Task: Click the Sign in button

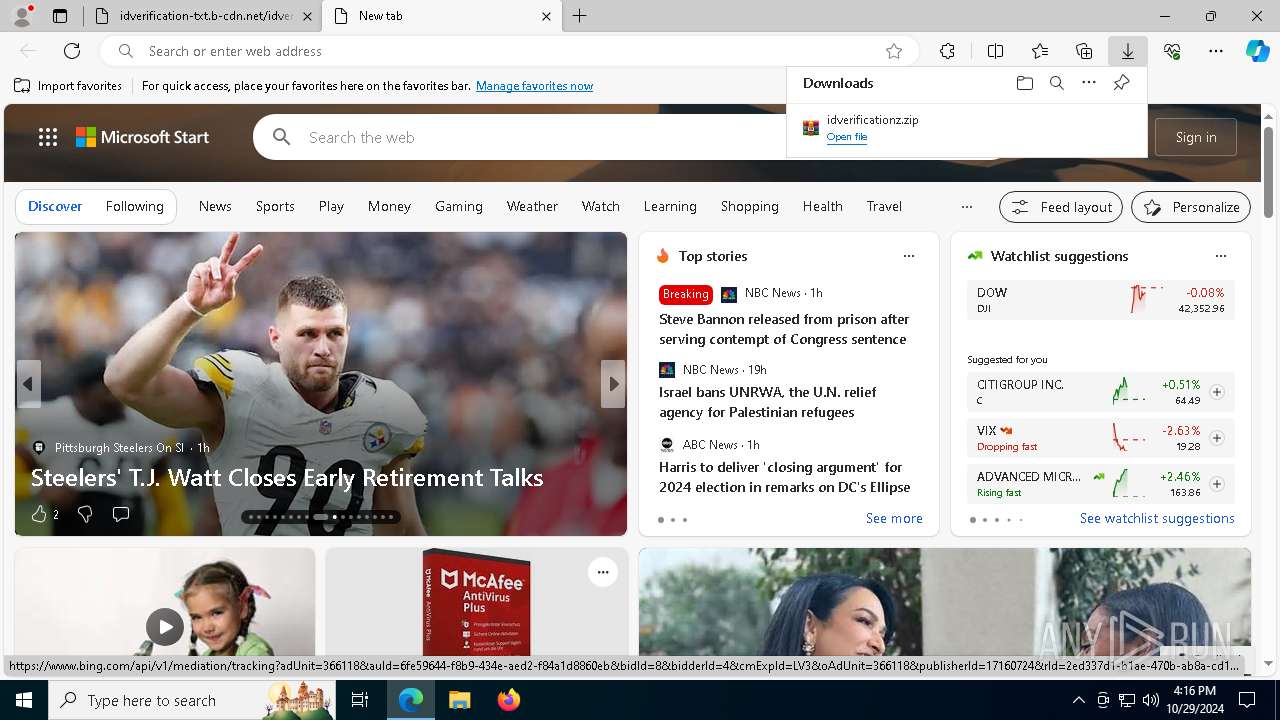Action: [x=1196, y=137]
